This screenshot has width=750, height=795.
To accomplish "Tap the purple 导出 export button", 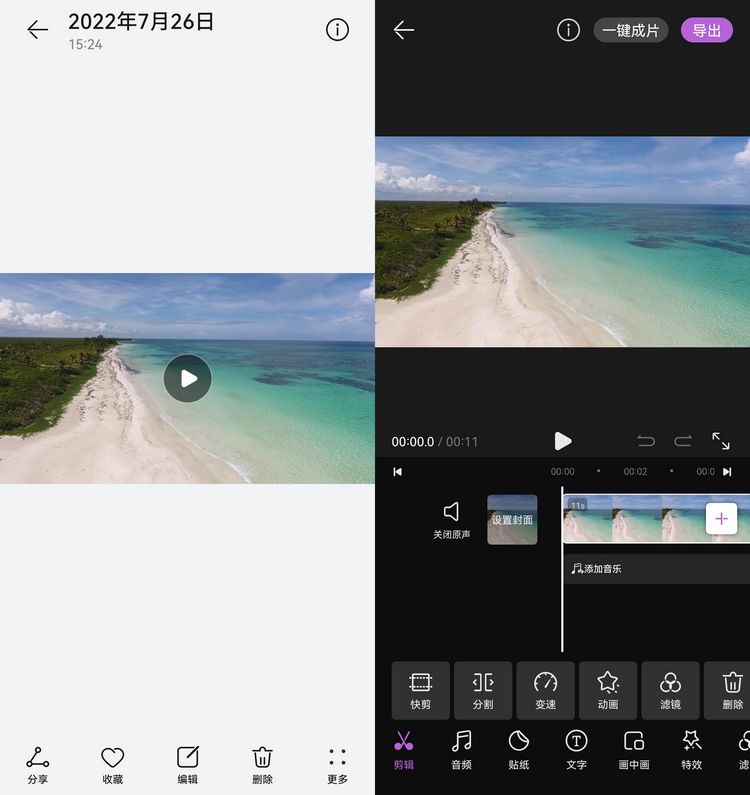I will (x=707, y=30).
